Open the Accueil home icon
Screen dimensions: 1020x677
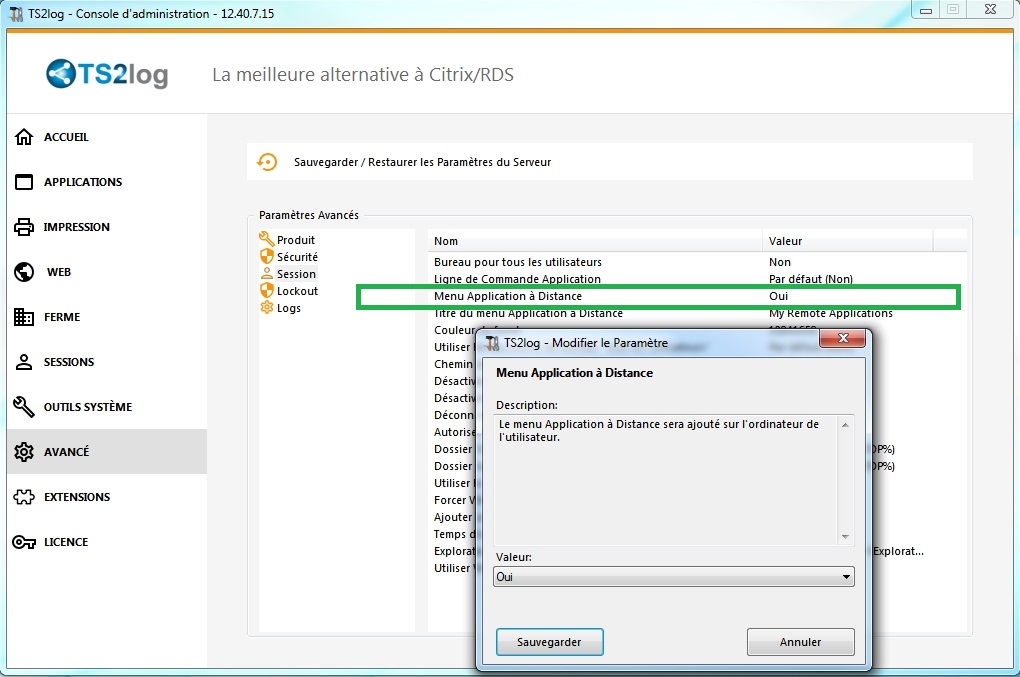24,137
